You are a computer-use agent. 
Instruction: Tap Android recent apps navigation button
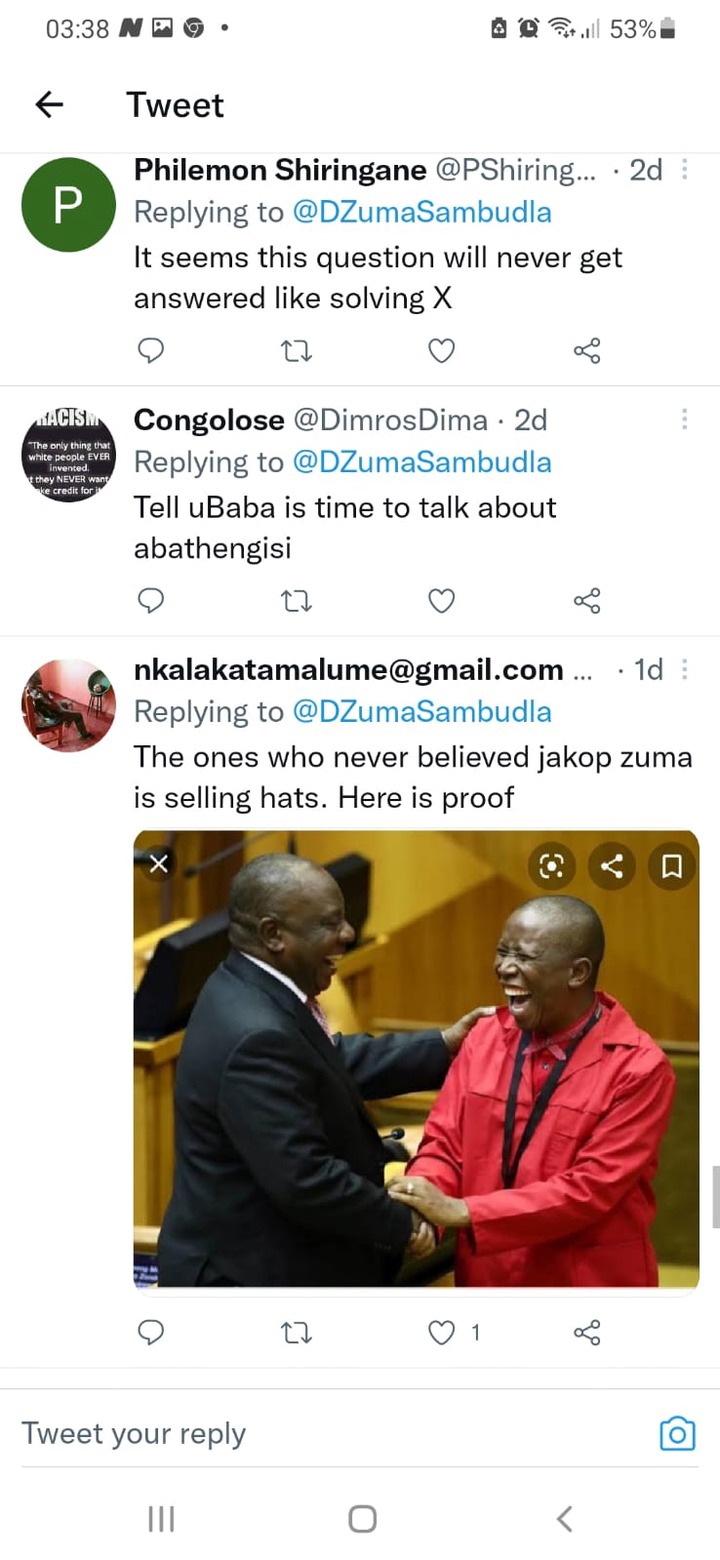pyautogui.click(x=161, y=1519)
